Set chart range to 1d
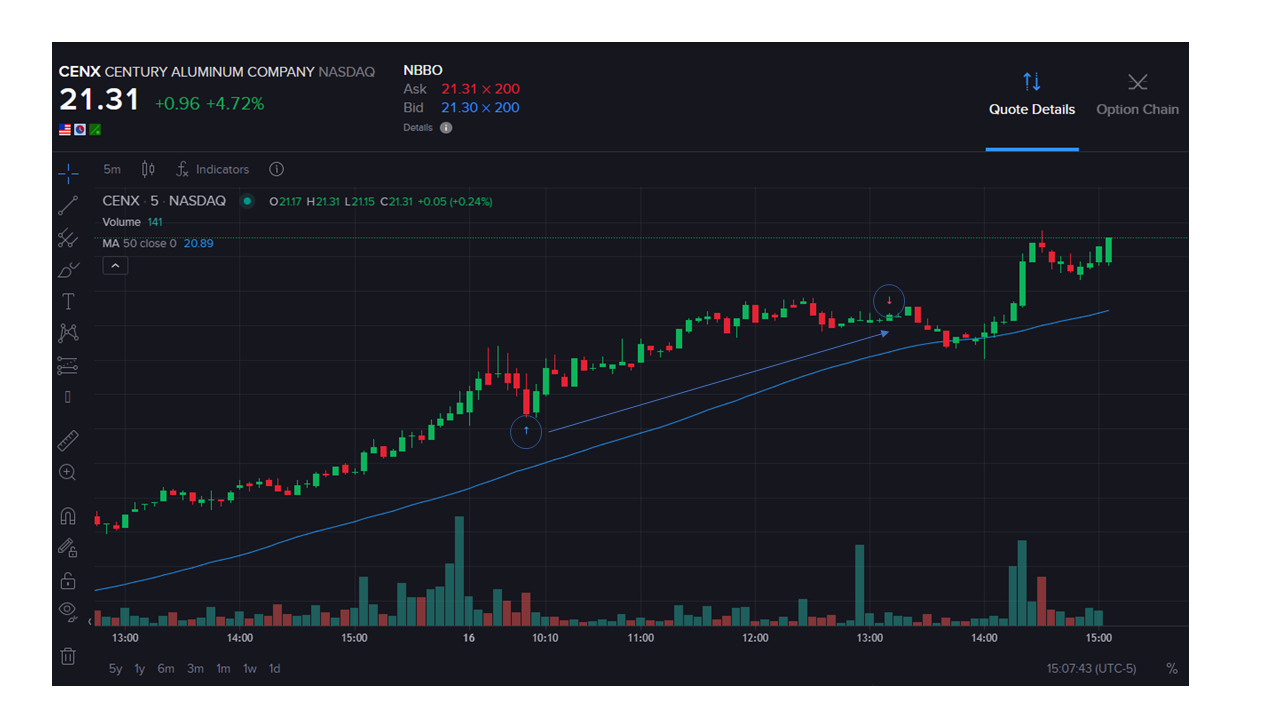Viewport: 1280px width, 720px height. click(x=274, y=669)
